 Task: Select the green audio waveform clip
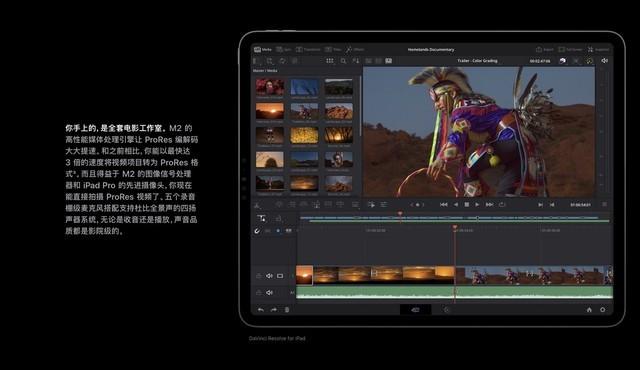[x=454, y=292]
